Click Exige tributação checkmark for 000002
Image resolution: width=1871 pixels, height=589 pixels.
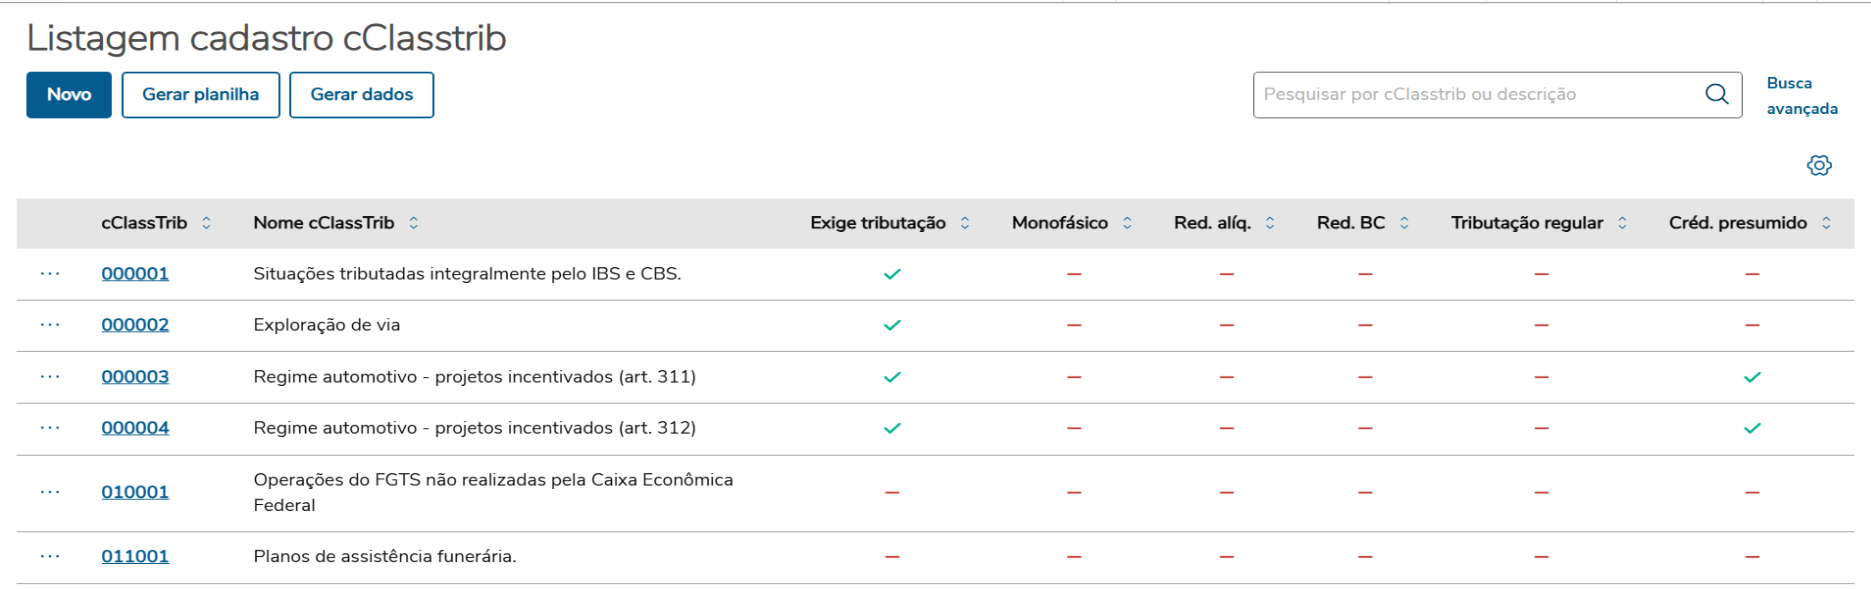892,325
